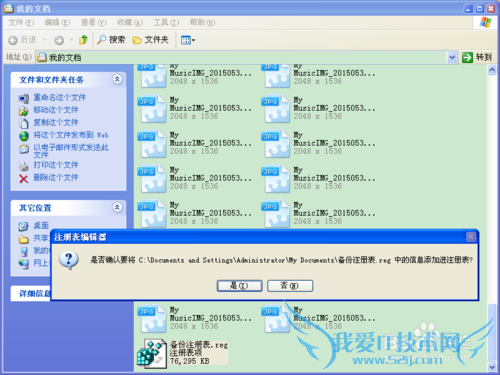
Task: Open the Forward button history dropdown arrow
Action: 71,40
